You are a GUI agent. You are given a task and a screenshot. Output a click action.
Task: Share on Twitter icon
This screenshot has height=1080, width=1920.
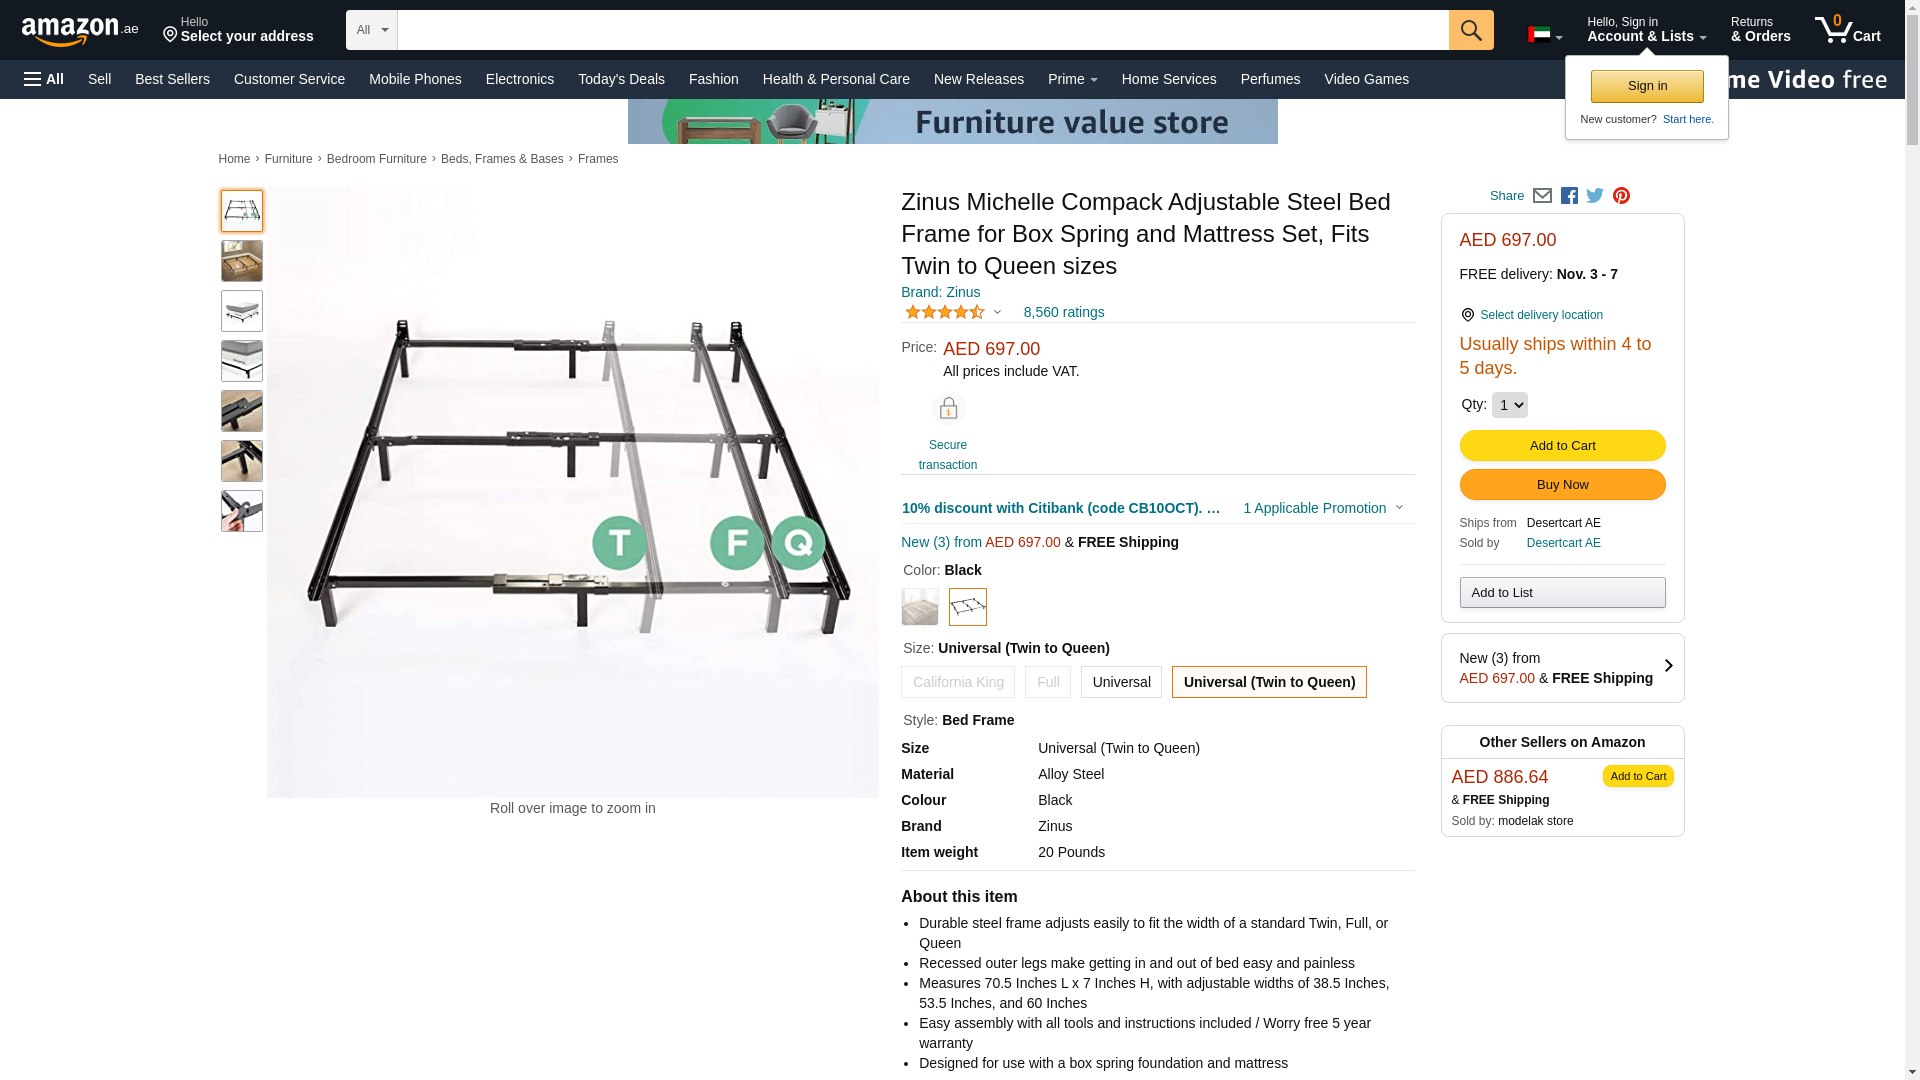point(1595,196)
